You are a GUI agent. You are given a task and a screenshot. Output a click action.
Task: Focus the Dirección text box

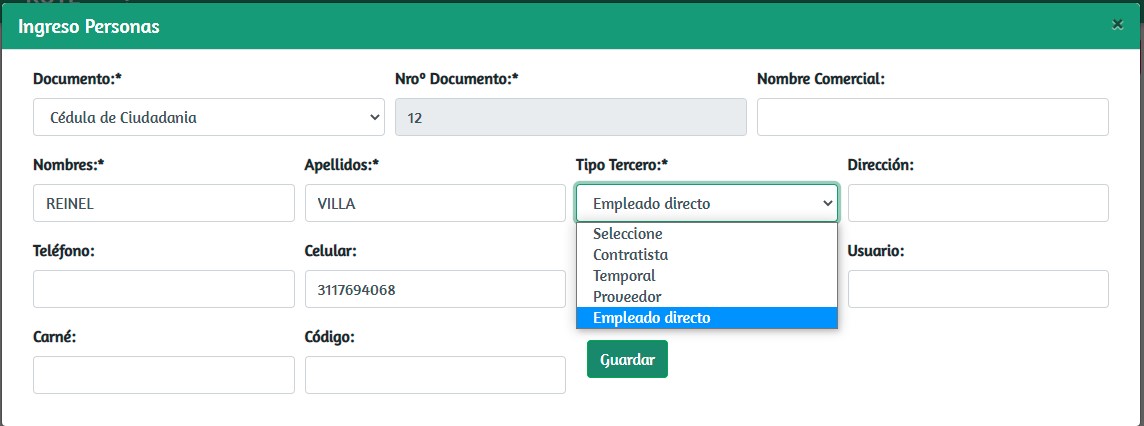(977, 203)
